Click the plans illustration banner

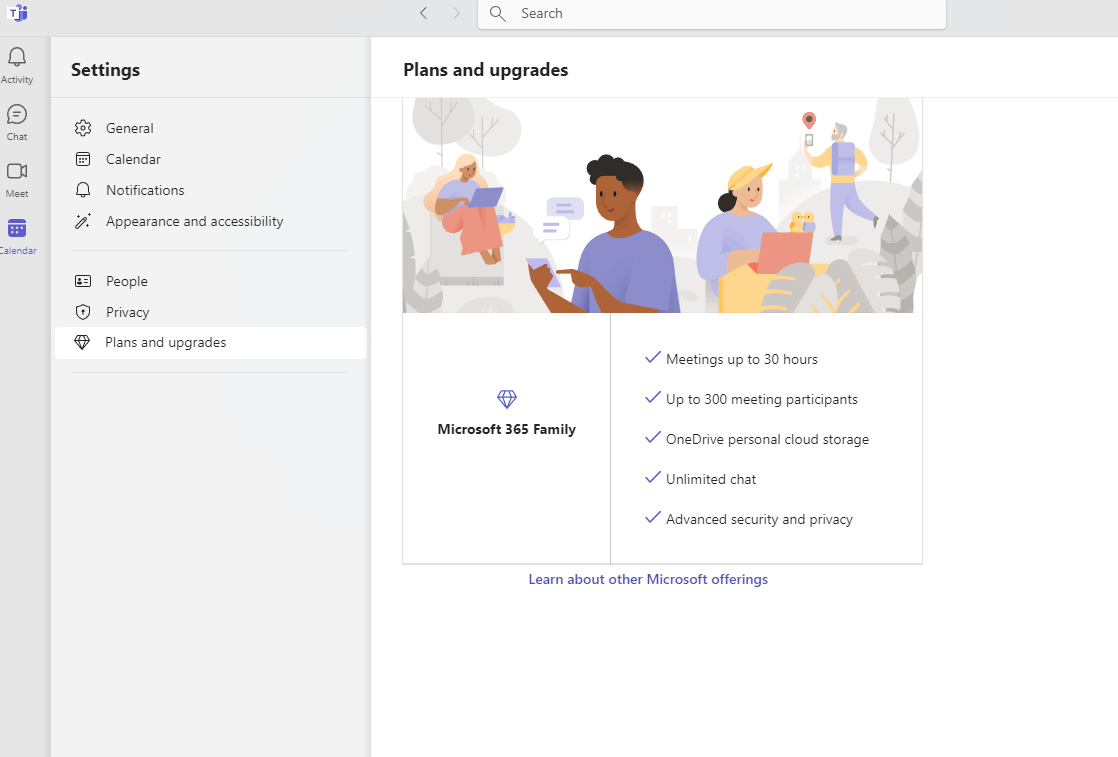(x=662, y=205)
